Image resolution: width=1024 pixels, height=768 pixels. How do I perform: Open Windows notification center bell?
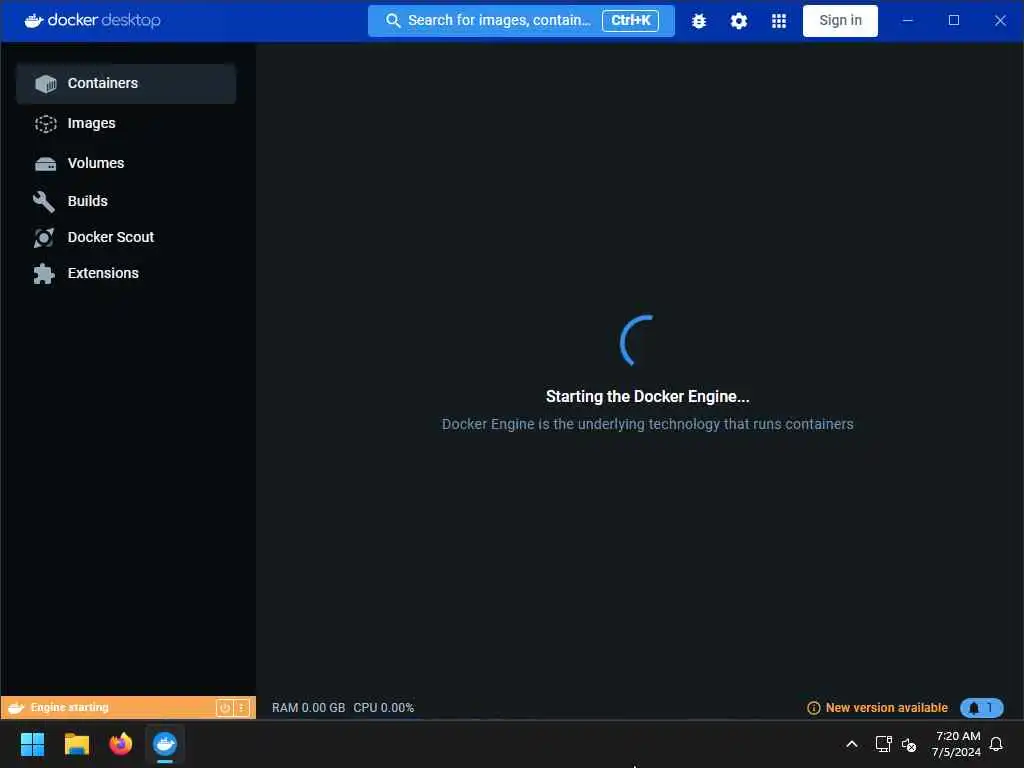point(996,744)
